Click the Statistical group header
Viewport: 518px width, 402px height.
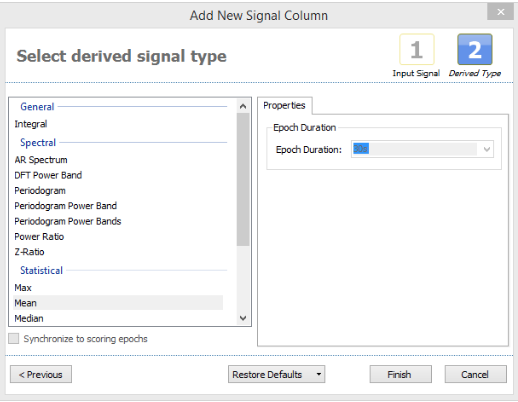41,270
